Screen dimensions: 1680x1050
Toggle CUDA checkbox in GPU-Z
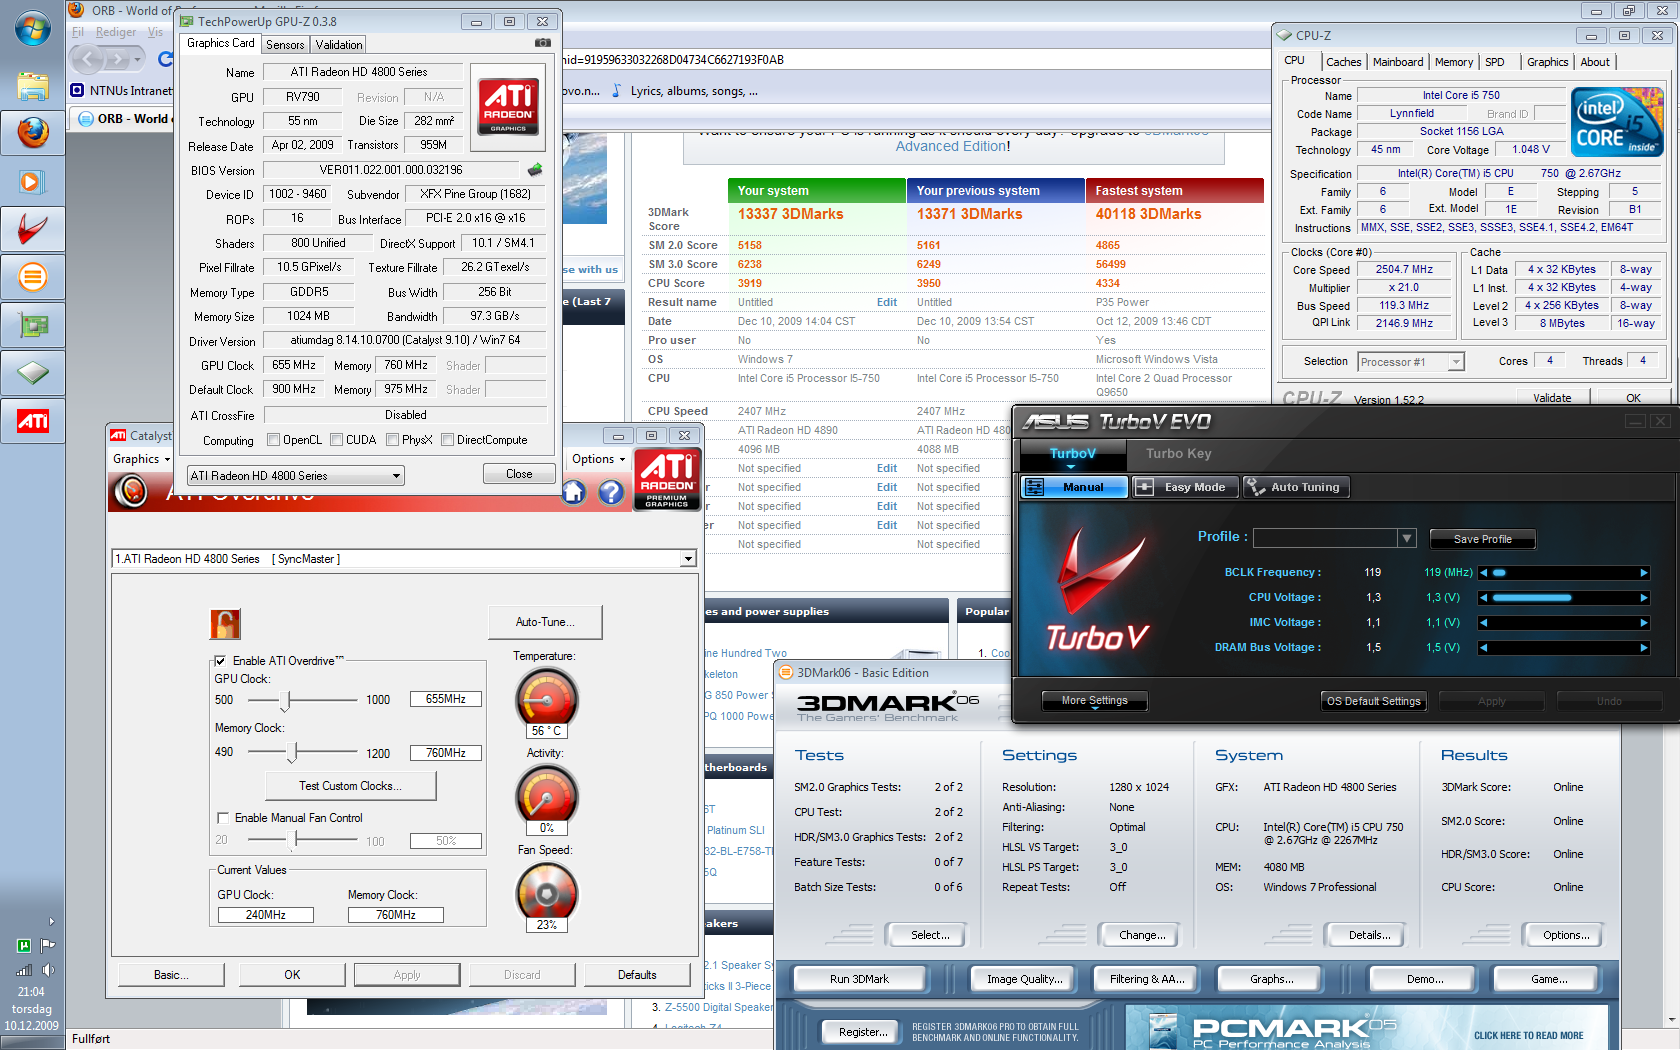(x=337, y=440)
